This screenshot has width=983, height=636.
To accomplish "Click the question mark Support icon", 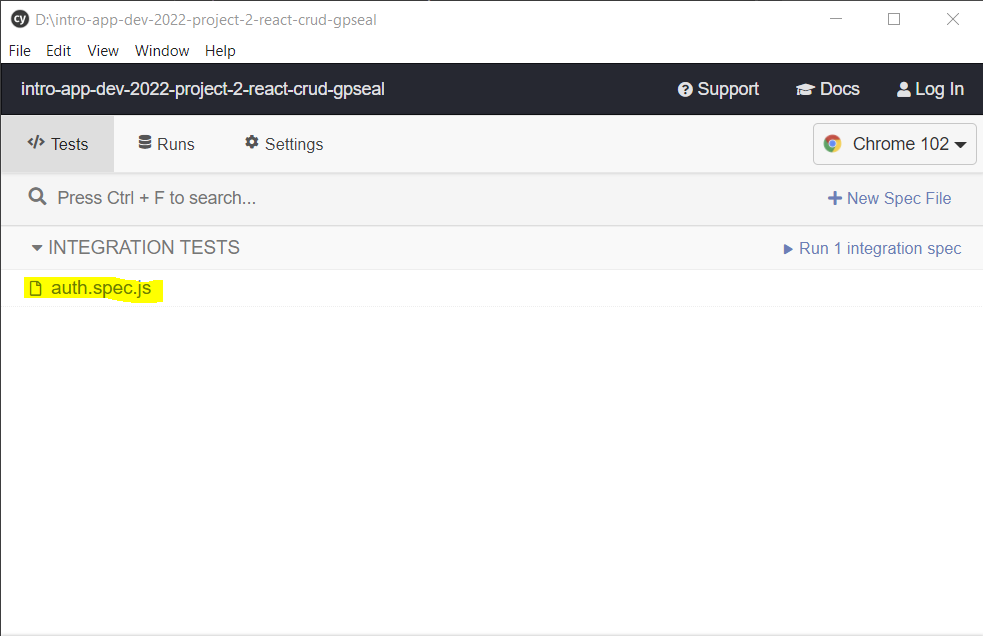I will (685, 89).
